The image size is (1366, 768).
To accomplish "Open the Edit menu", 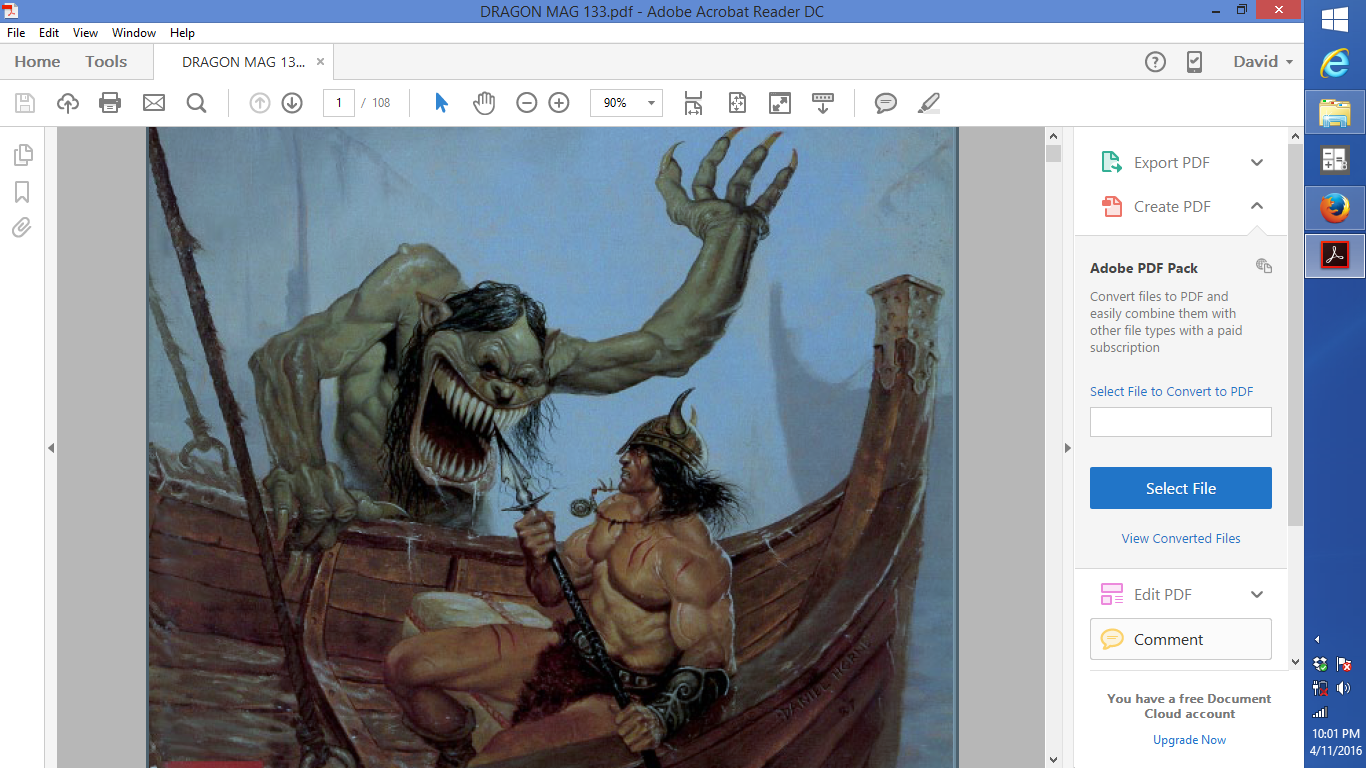I will click(x=48, y=33).
